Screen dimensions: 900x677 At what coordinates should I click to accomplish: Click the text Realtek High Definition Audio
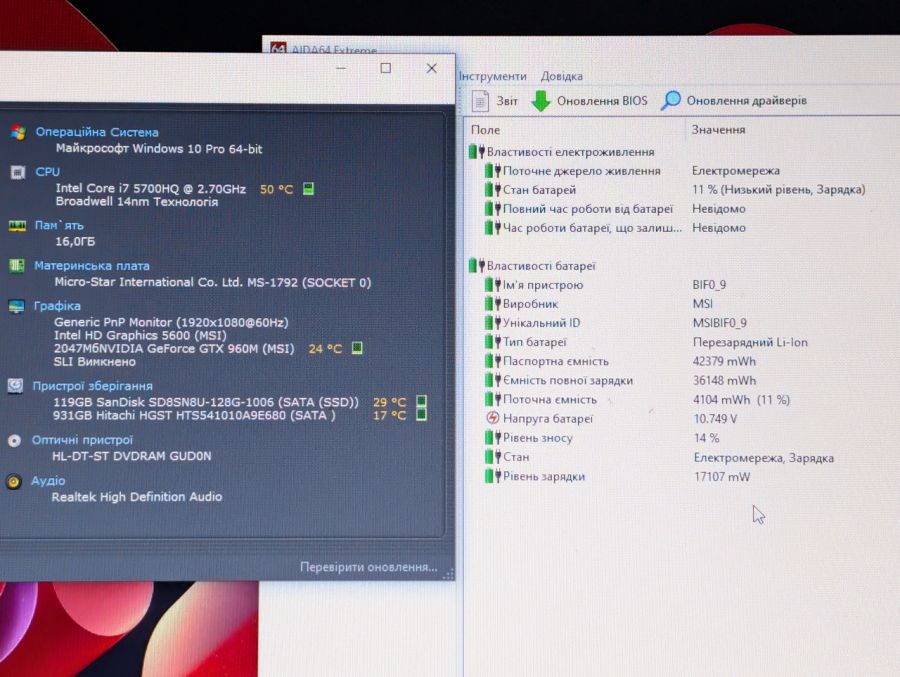137,497
